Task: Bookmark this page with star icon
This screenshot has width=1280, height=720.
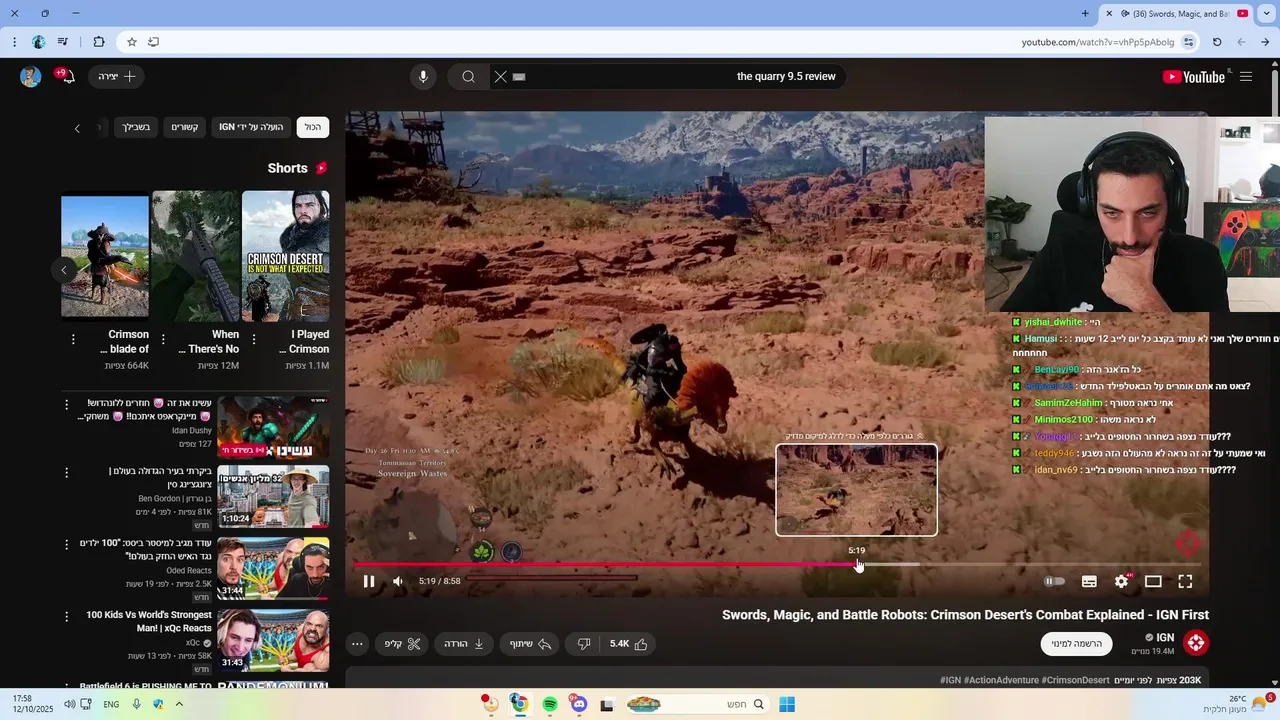Action: [131, 42]
